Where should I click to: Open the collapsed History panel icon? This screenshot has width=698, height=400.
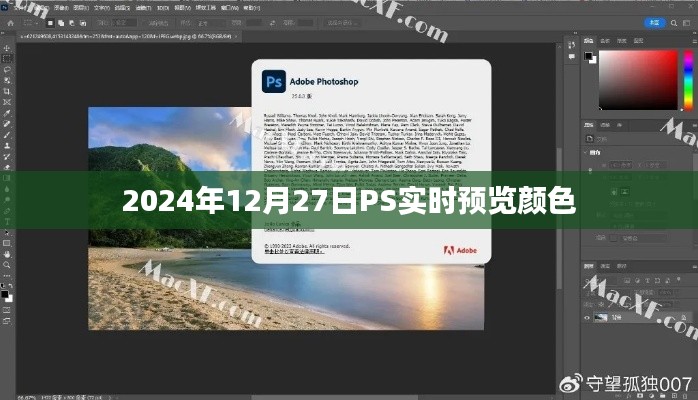[572, 45]
